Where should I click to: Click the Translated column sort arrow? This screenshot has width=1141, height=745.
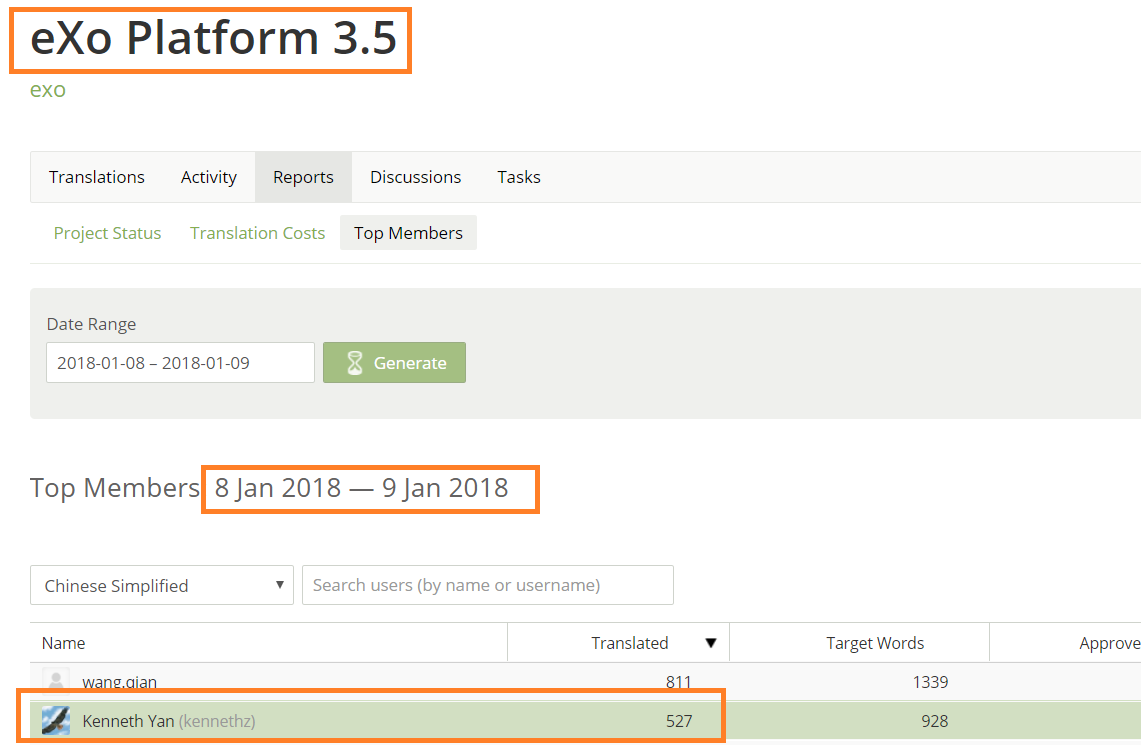711,643
